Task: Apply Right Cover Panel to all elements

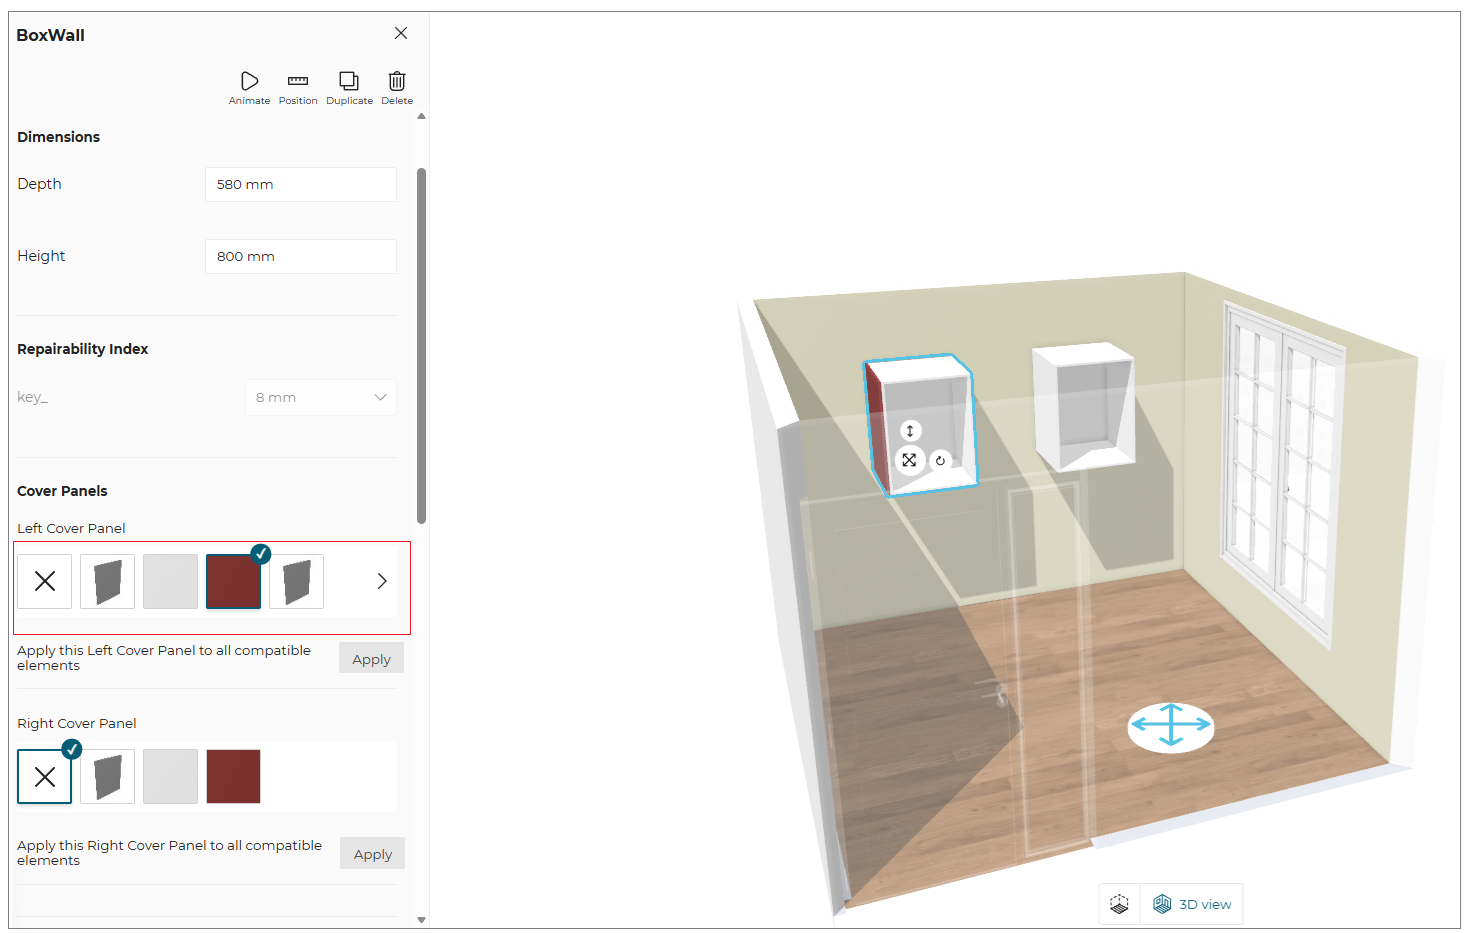Action: click(372, 854)
